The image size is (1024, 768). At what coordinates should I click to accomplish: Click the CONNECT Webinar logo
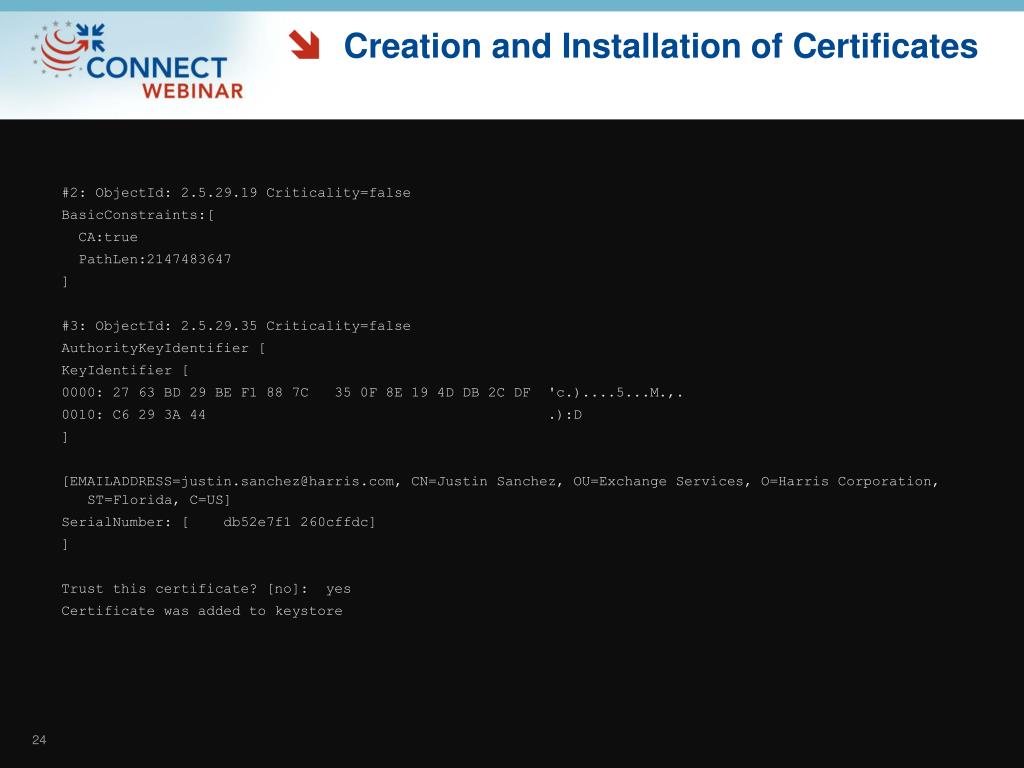coord(136,60)
